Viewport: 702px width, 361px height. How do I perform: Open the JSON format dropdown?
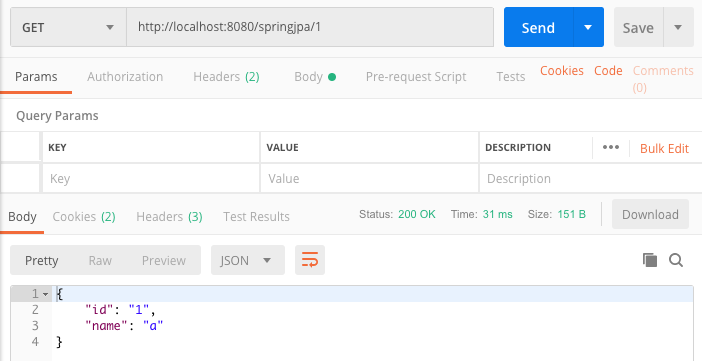click(x=248, y=260)
